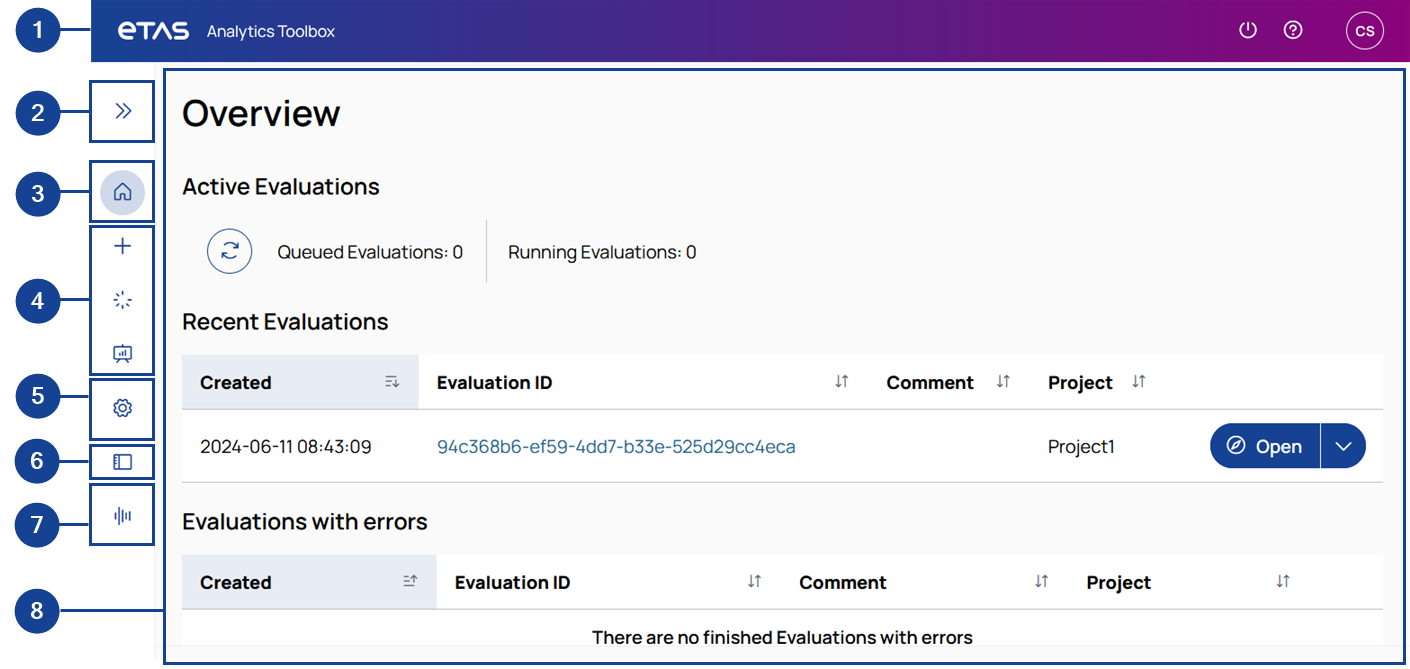The image size is (1410, 669).
Task: Sort Recent Evaluations by Project column
Action: (1138, 382)
